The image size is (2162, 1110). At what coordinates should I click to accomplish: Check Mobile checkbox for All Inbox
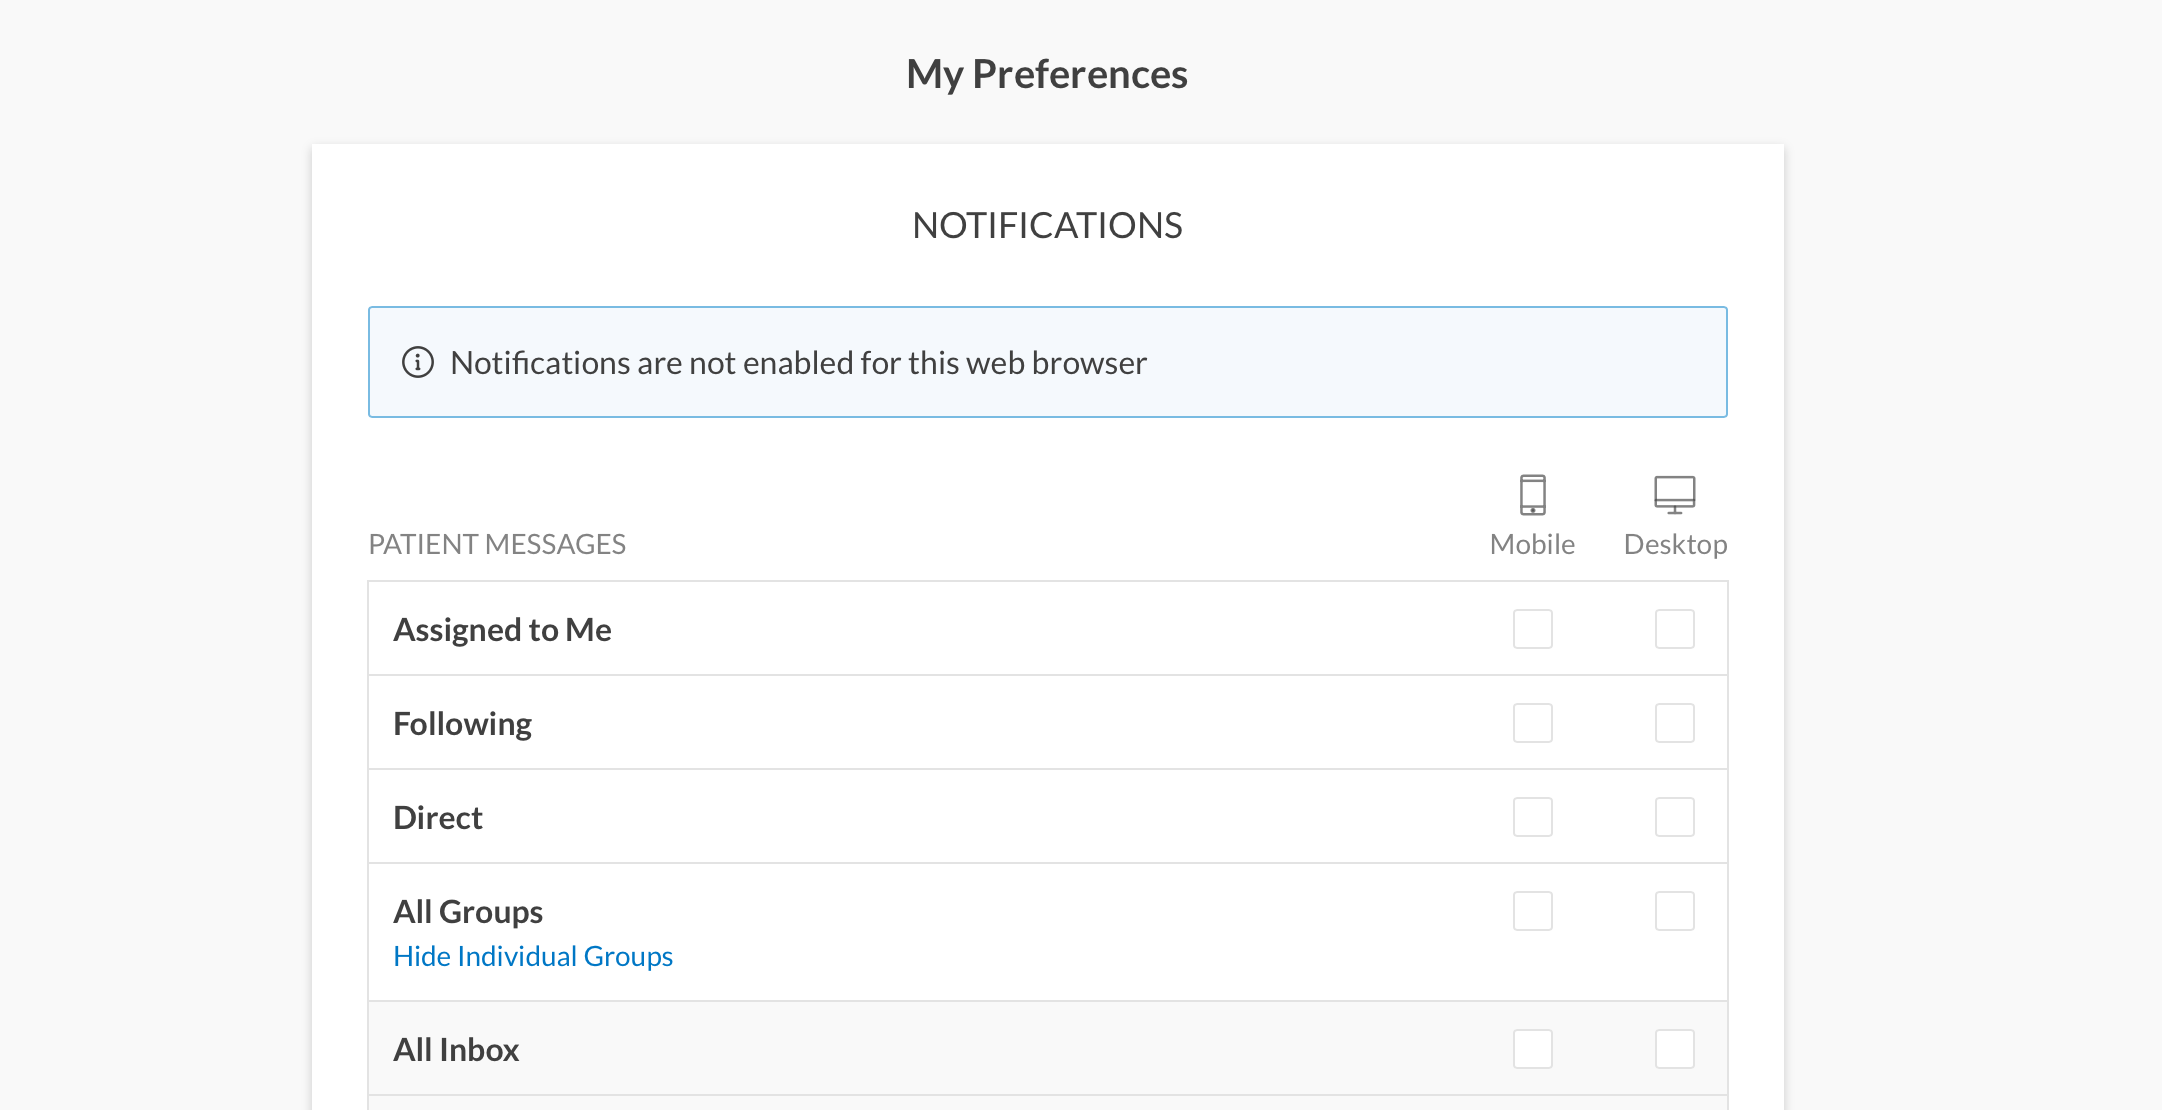pyautogui.click(x=1532, y=1049)
